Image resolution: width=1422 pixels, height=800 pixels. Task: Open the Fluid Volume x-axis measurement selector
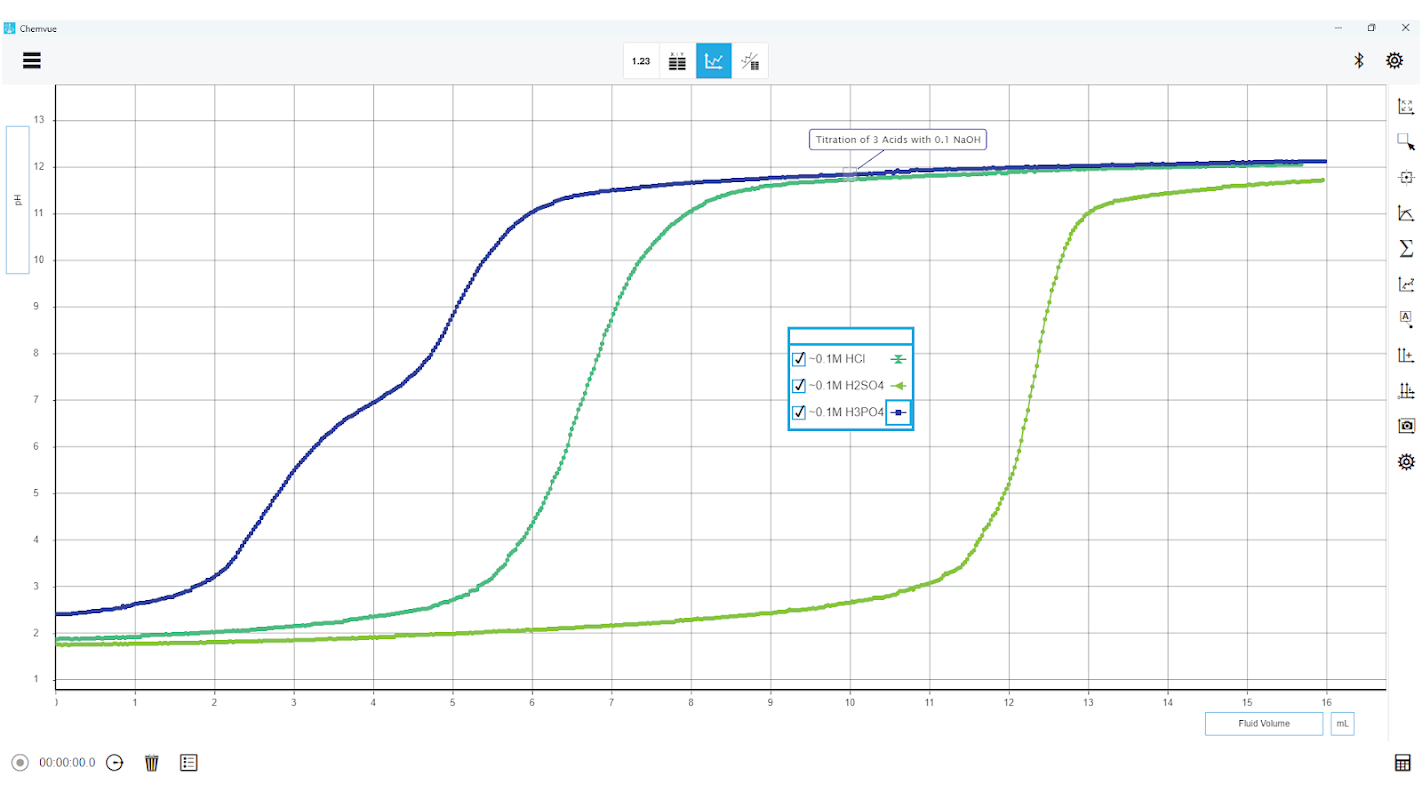(x=1264, y=723)
